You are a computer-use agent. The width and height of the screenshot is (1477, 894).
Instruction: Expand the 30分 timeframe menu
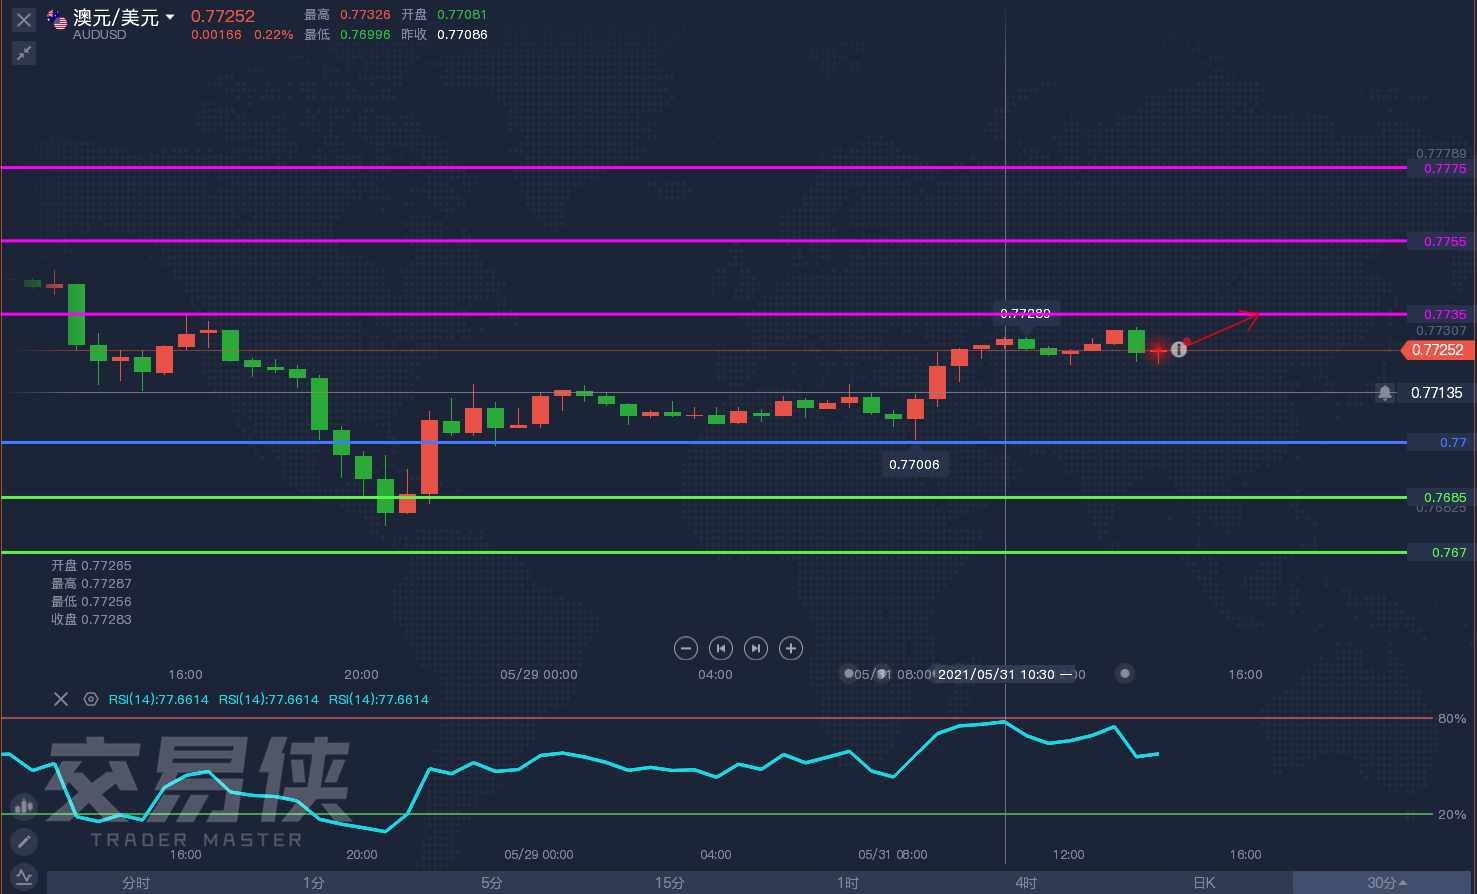pos(1386,882)
